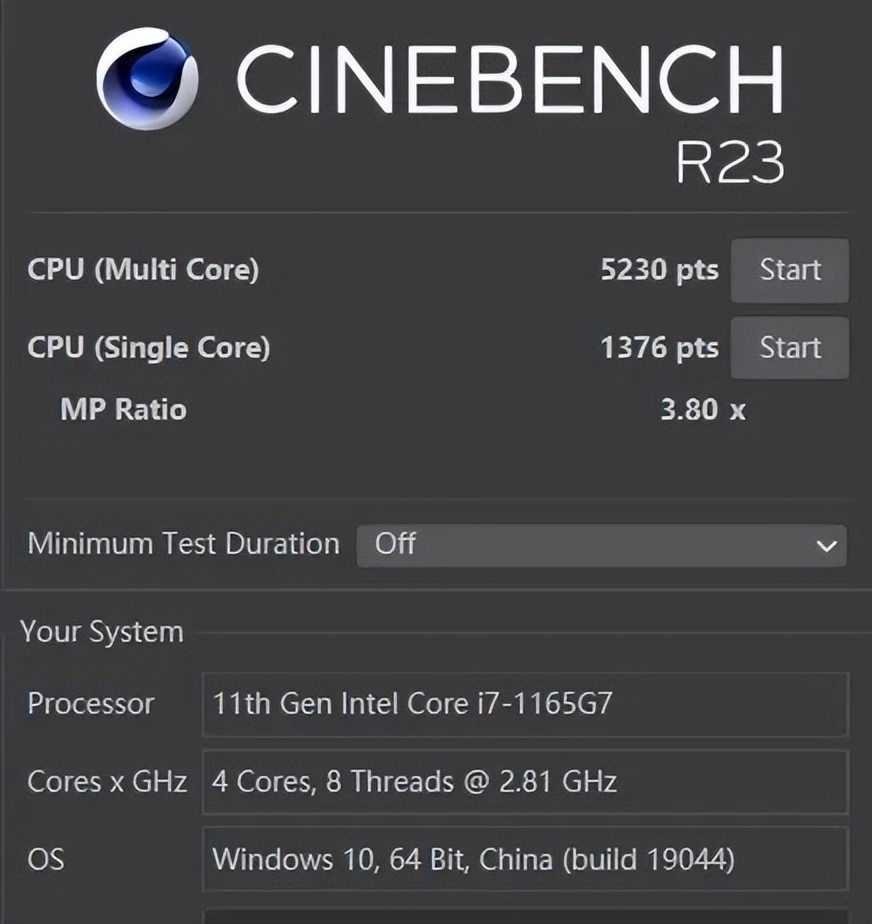Image resolution: width=872 pixels, height=924 pixels.
Task: Open the Minimum Test Duration dropdown
Action: [x=600, y=545]
